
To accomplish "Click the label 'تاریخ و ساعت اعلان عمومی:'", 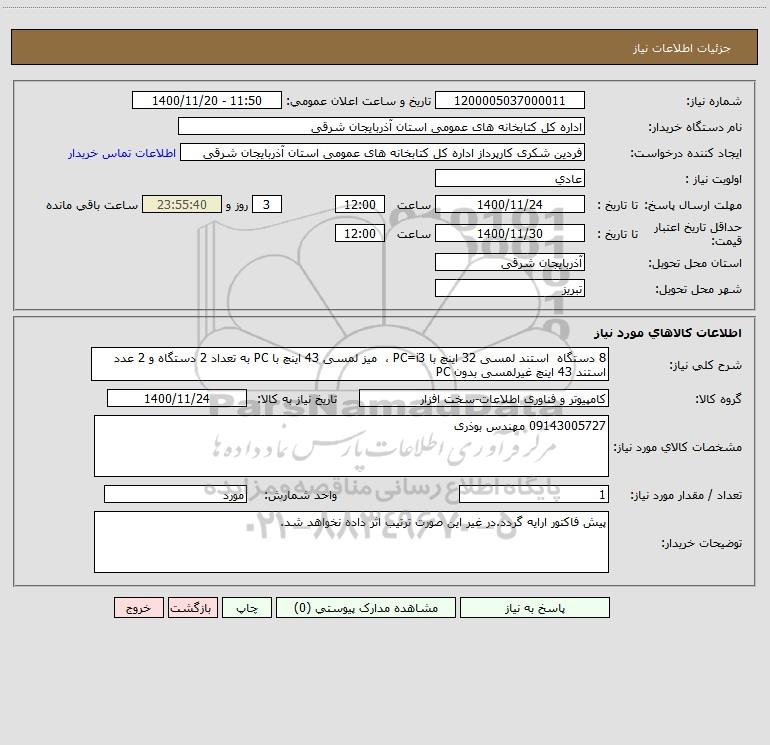I will [x=359, y=102].
